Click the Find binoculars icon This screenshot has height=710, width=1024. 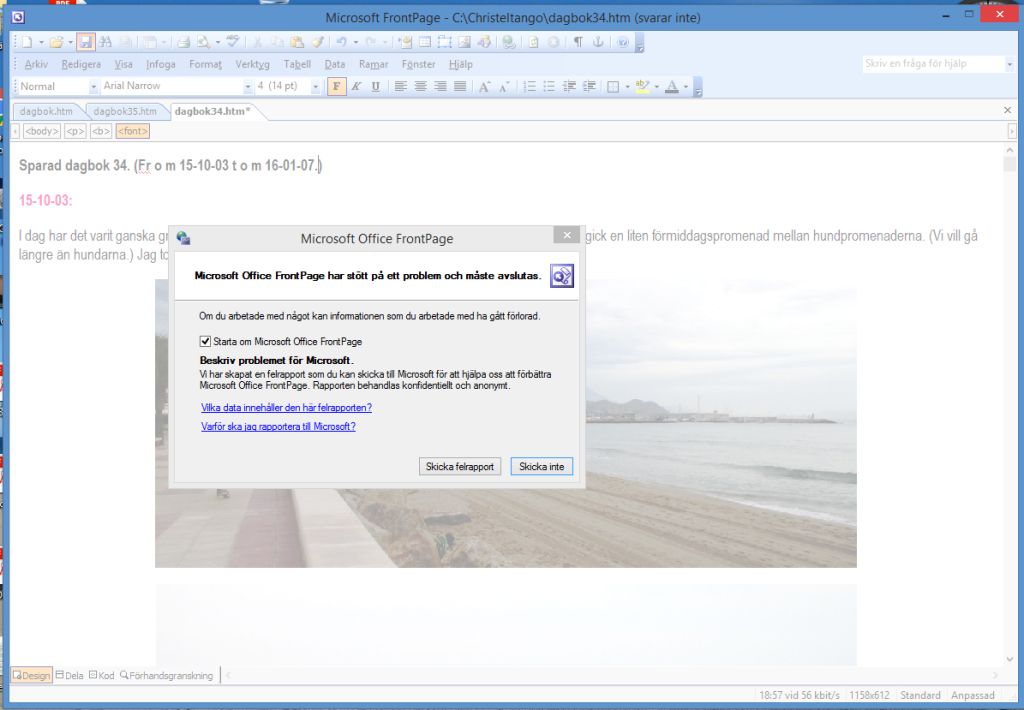tap(105, 42)
